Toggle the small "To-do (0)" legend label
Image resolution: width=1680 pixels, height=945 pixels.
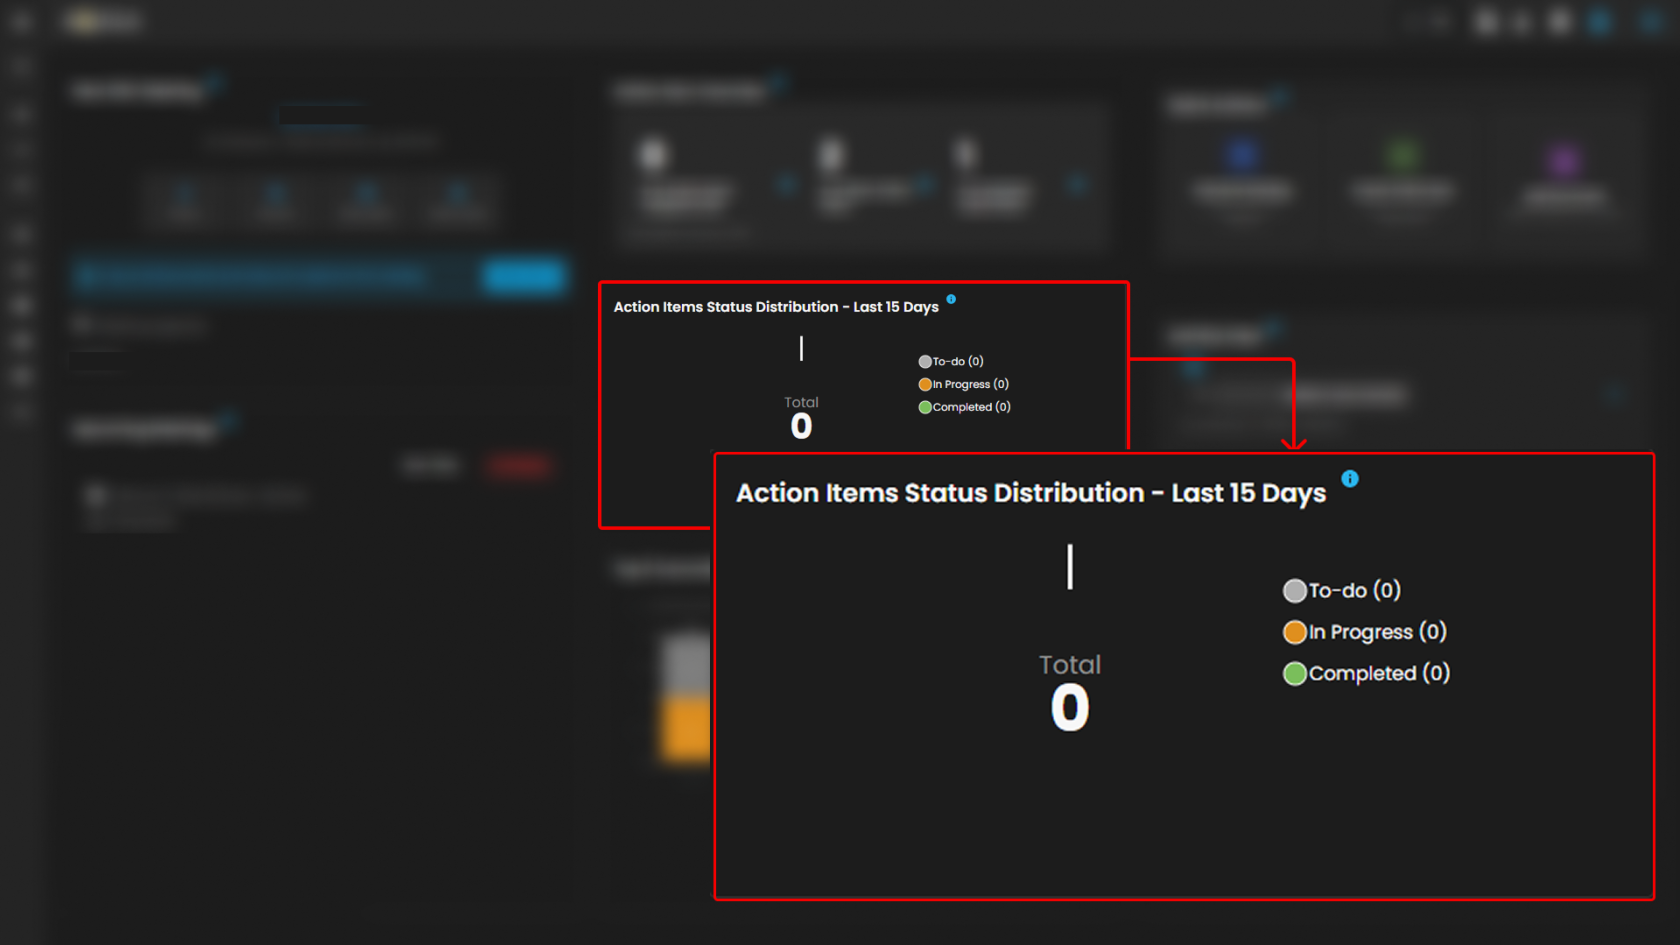pos(958,362)
